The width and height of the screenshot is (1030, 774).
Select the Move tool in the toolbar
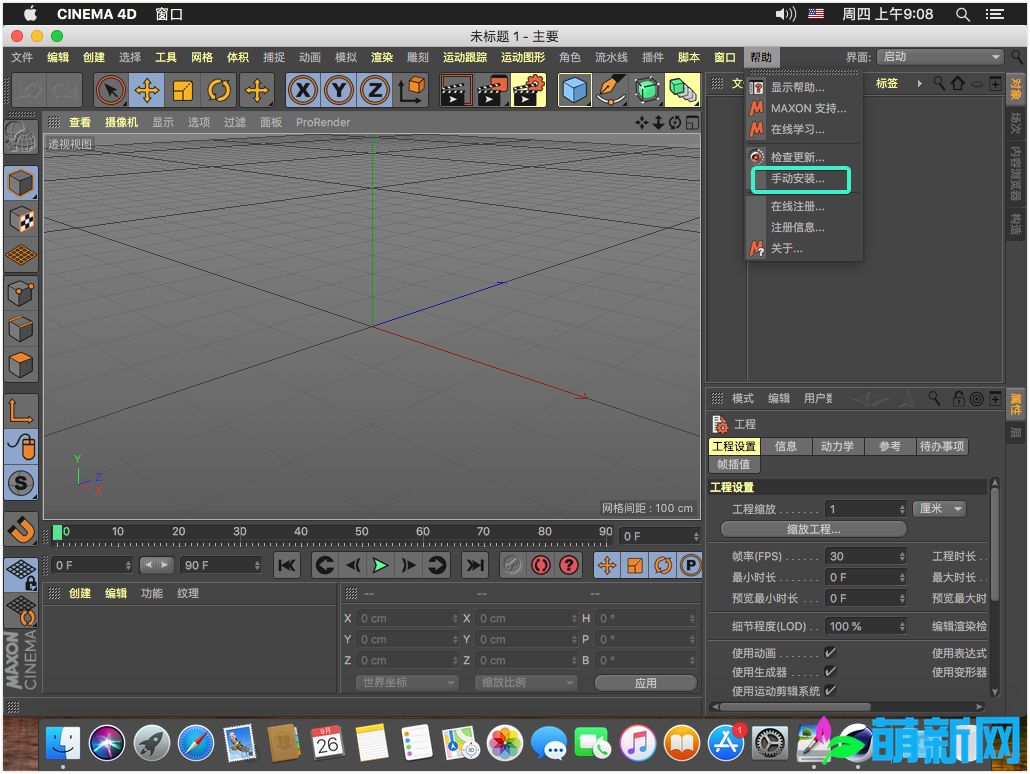coord(147,90)
